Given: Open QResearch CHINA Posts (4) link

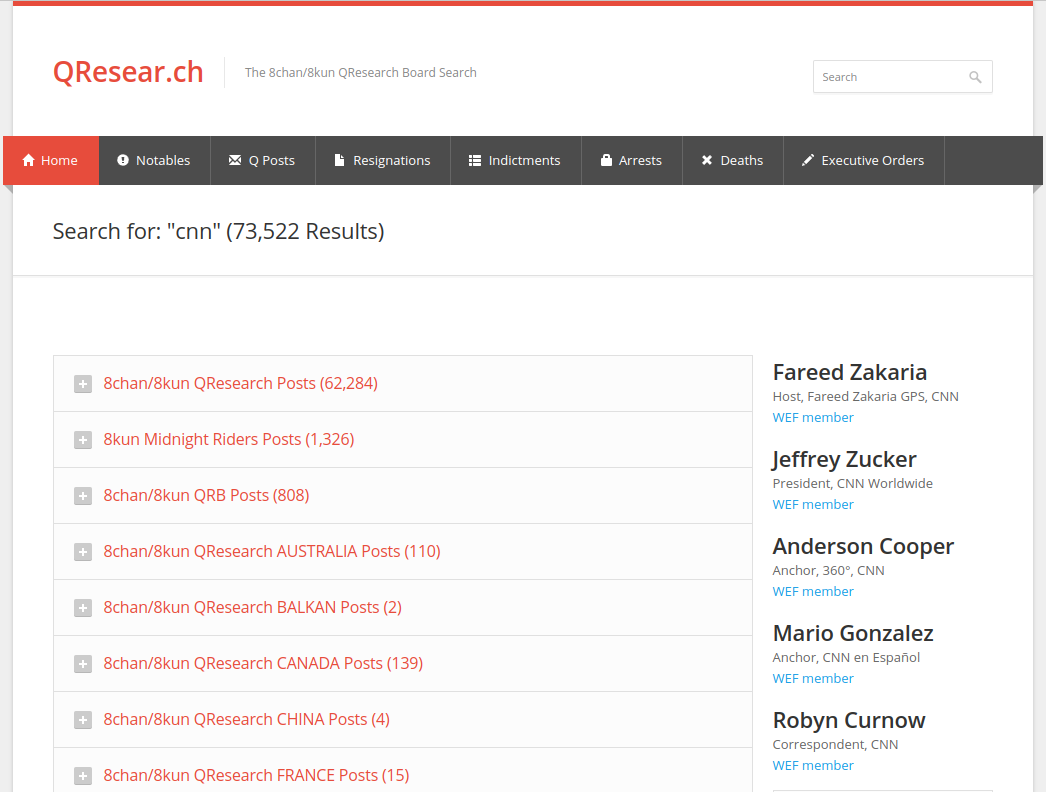Looking at the screenshot, I should [246, 719].
